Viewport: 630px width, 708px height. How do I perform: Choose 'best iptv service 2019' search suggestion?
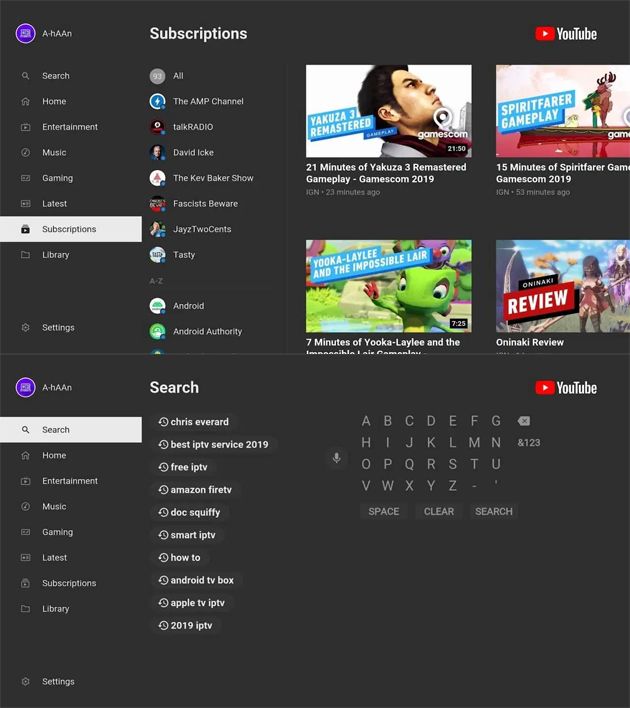[213, 445]
